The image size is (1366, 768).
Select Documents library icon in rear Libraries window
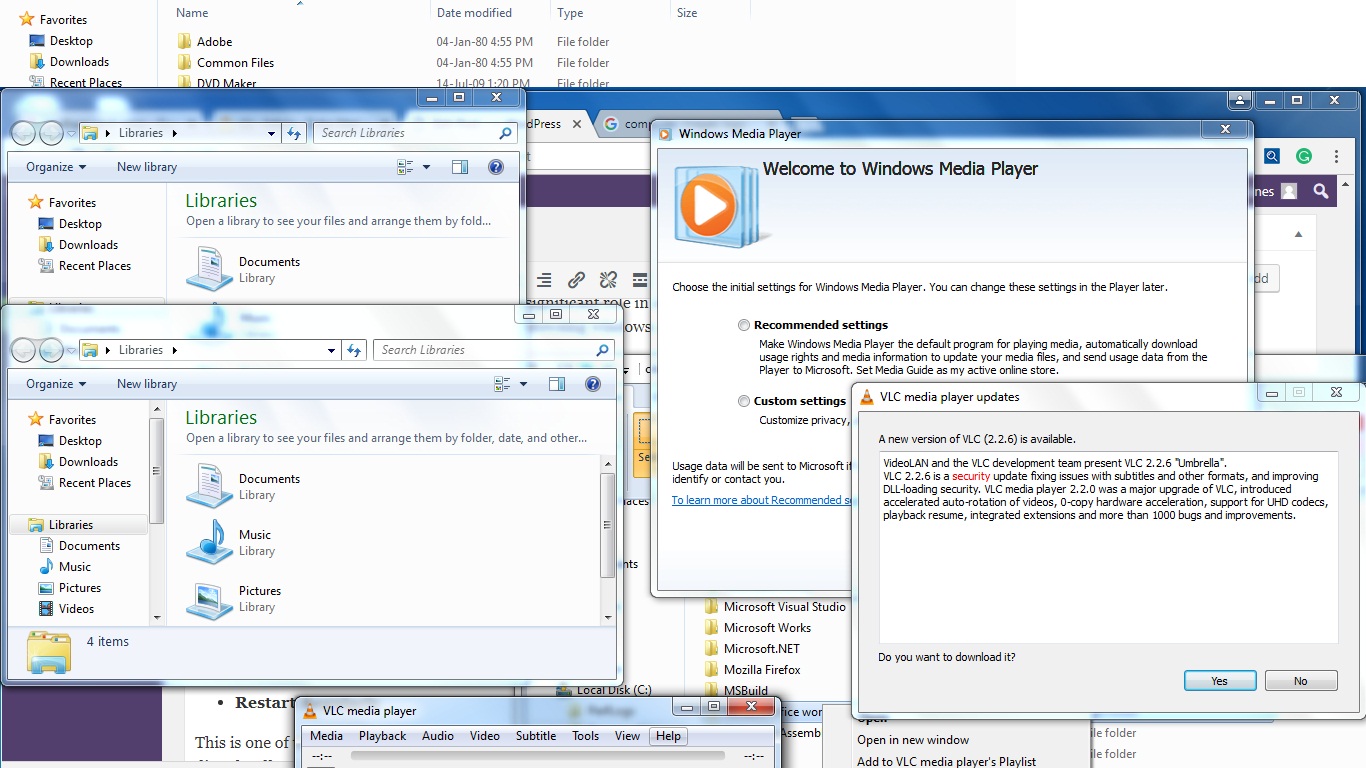point(210,269)
